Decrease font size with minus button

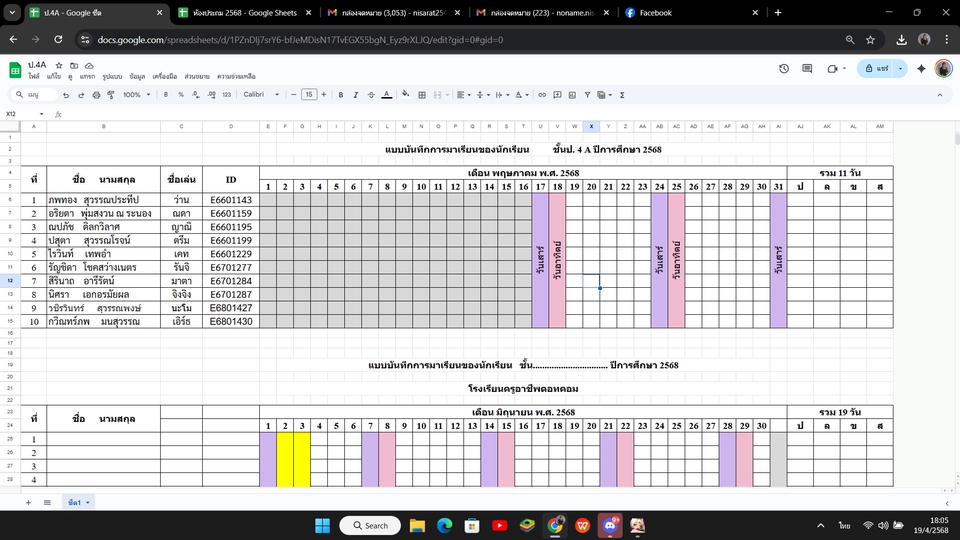294,95
